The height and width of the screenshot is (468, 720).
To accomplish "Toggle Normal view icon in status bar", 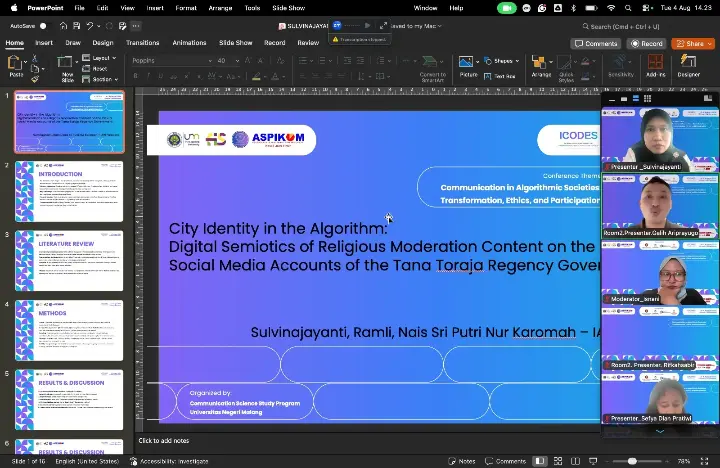I will pyautogui.click(x=540, y=461).
